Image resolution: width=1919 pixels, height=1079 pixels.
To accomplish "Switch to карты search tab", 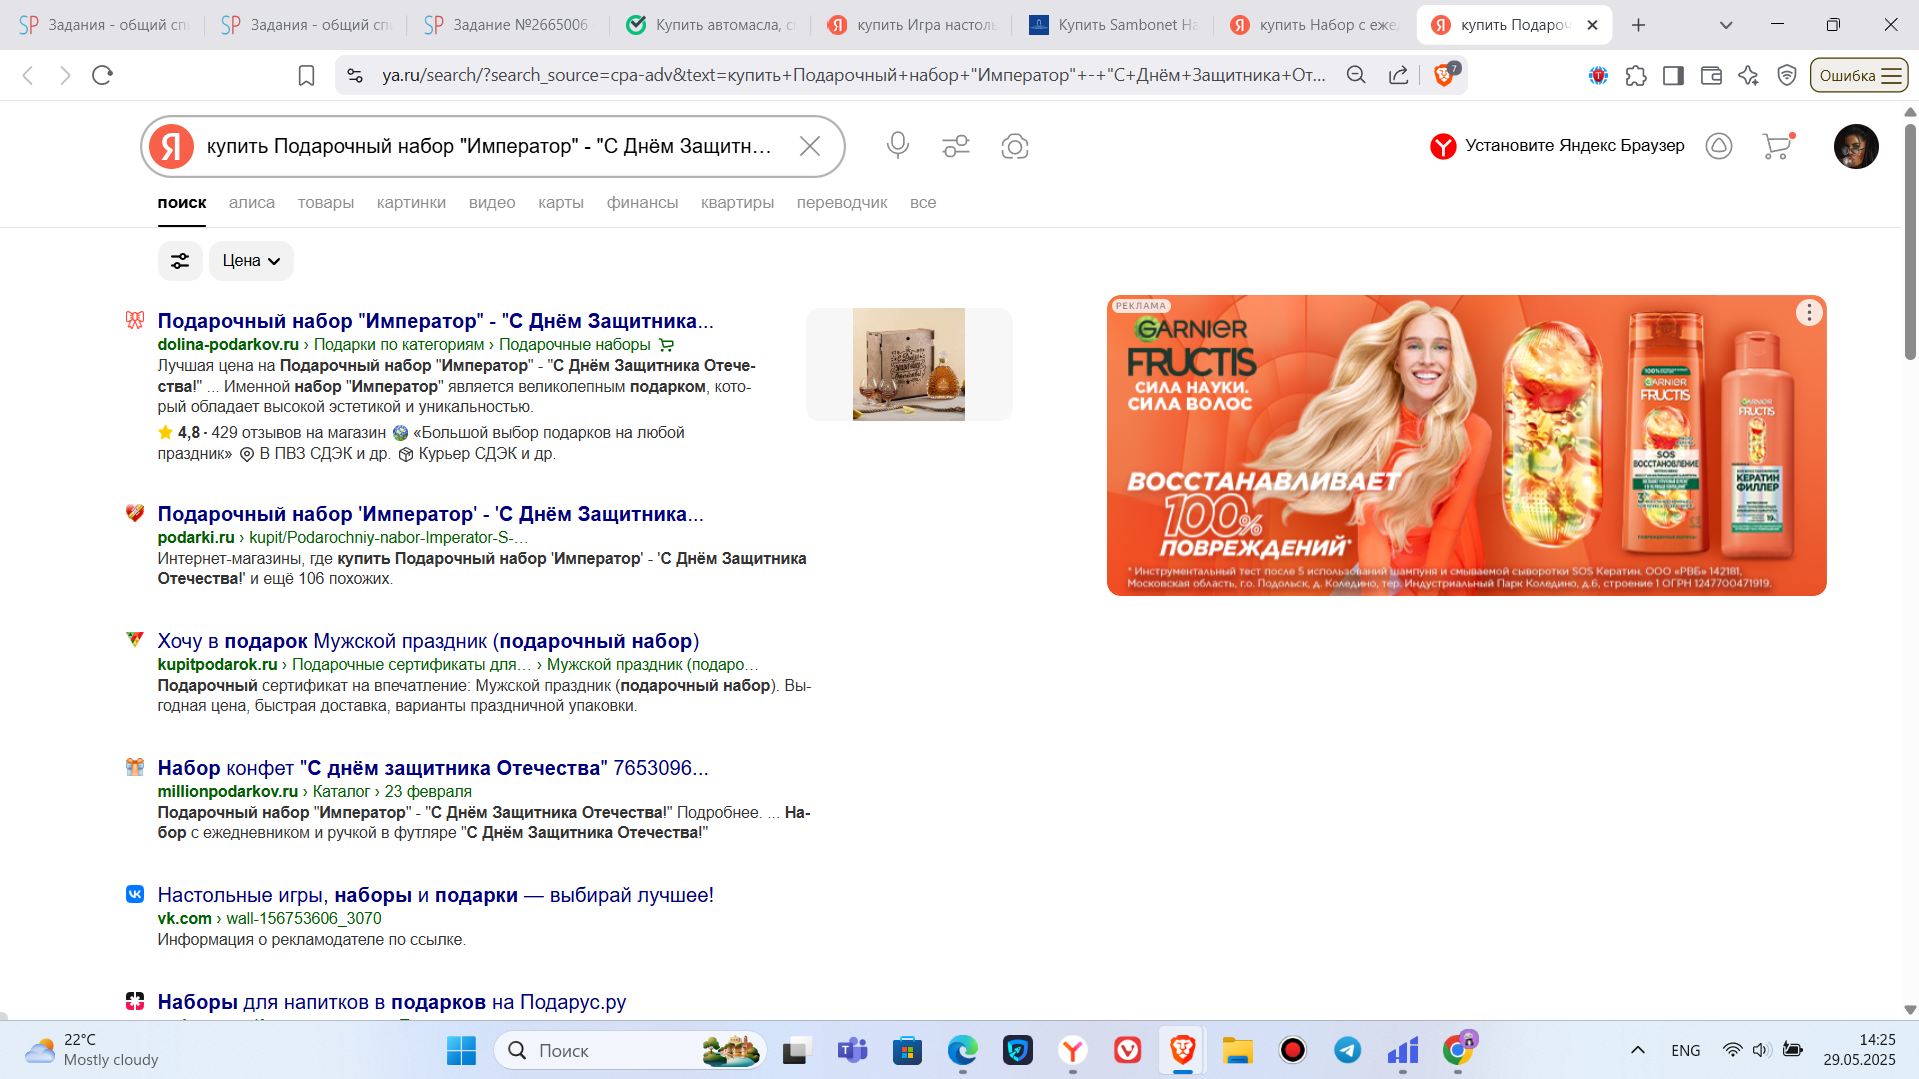I will click(561, 202).
